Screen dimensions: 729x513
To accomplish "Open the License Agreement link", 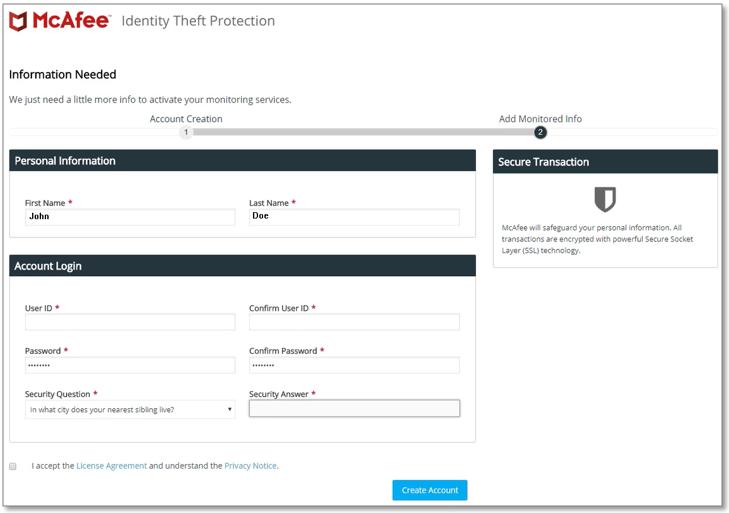I will [111, 466].
